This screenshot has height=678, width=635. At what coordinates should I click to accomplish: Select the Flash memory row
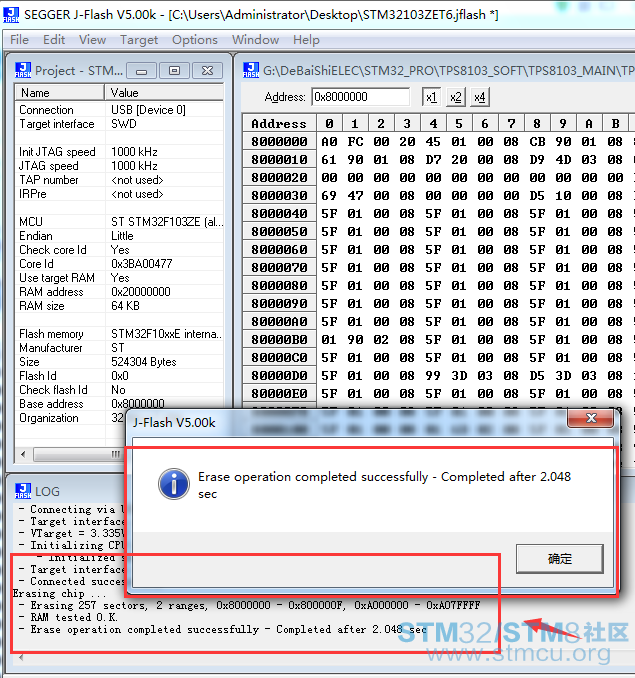pos(120,334)
